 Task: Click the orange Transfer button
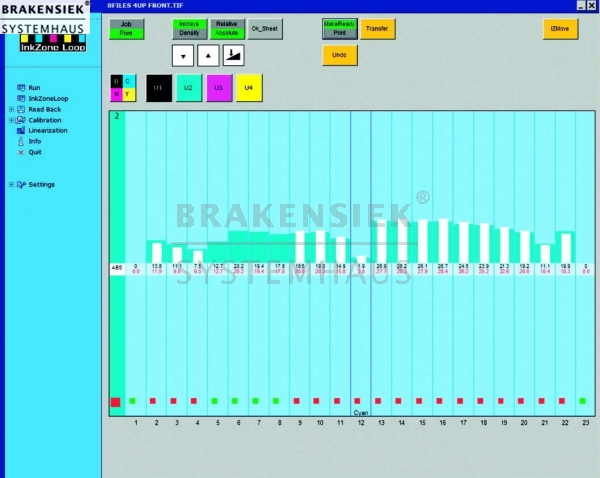coord(377,29)
